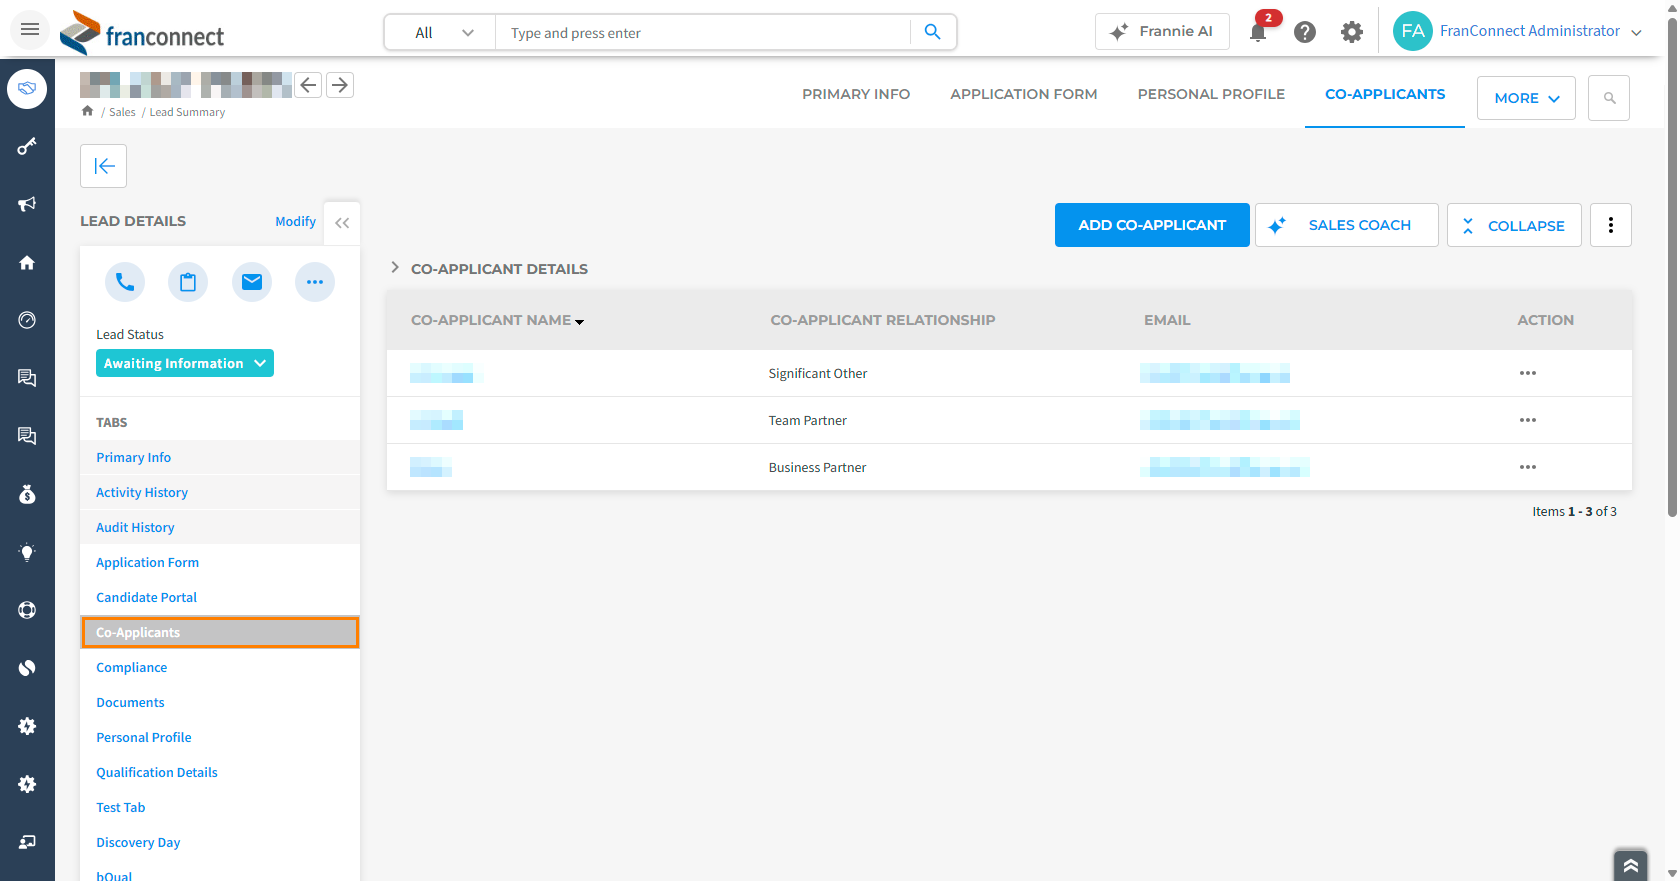Collapse the Lead Details panel with double chevron
The image size is (1680, 881).
pos(342,223)
